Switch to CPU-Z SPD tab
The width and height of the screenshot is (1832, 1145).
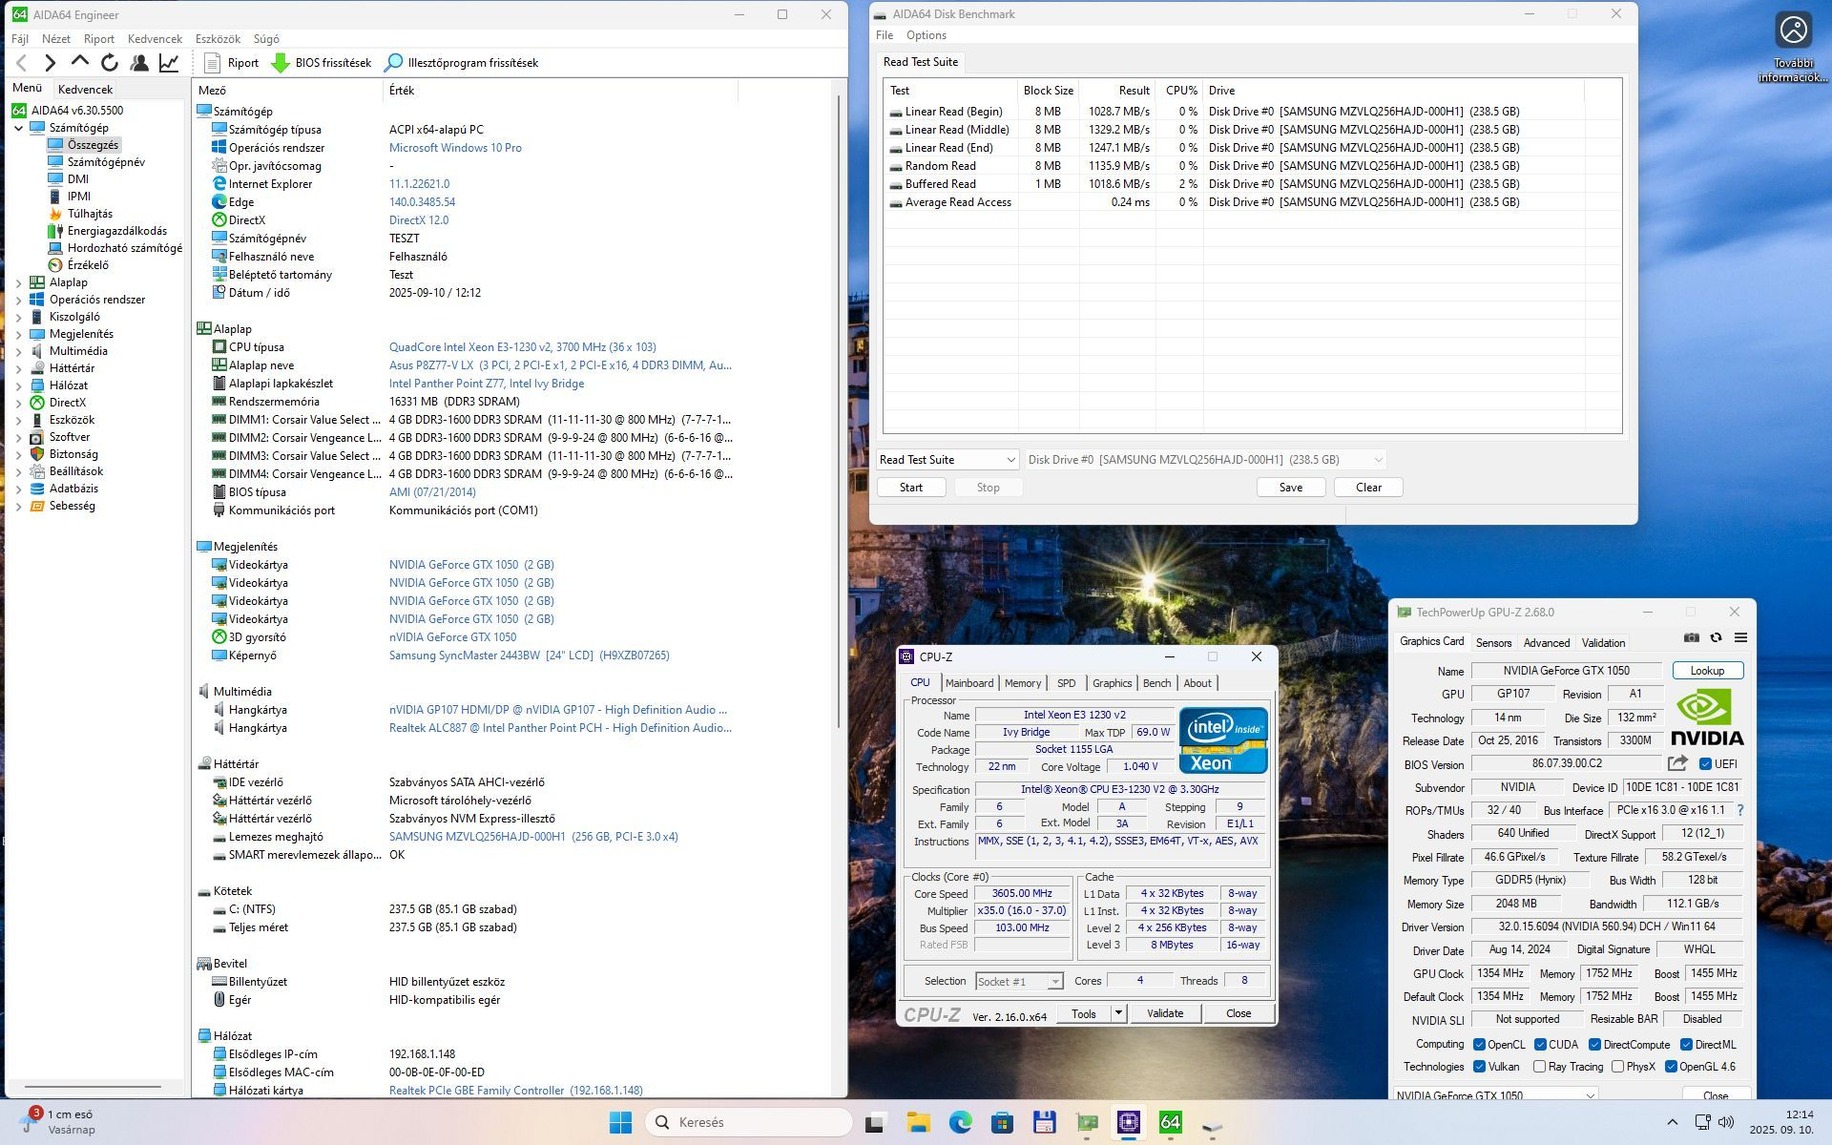1066,683
